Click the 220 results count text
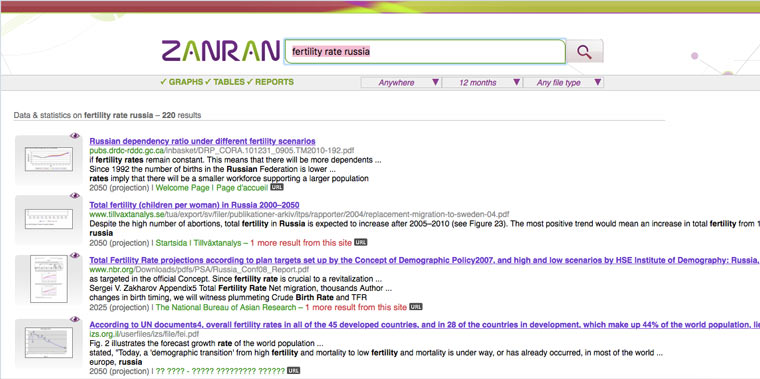The image size is (760, 379). (x=182, y=115)
